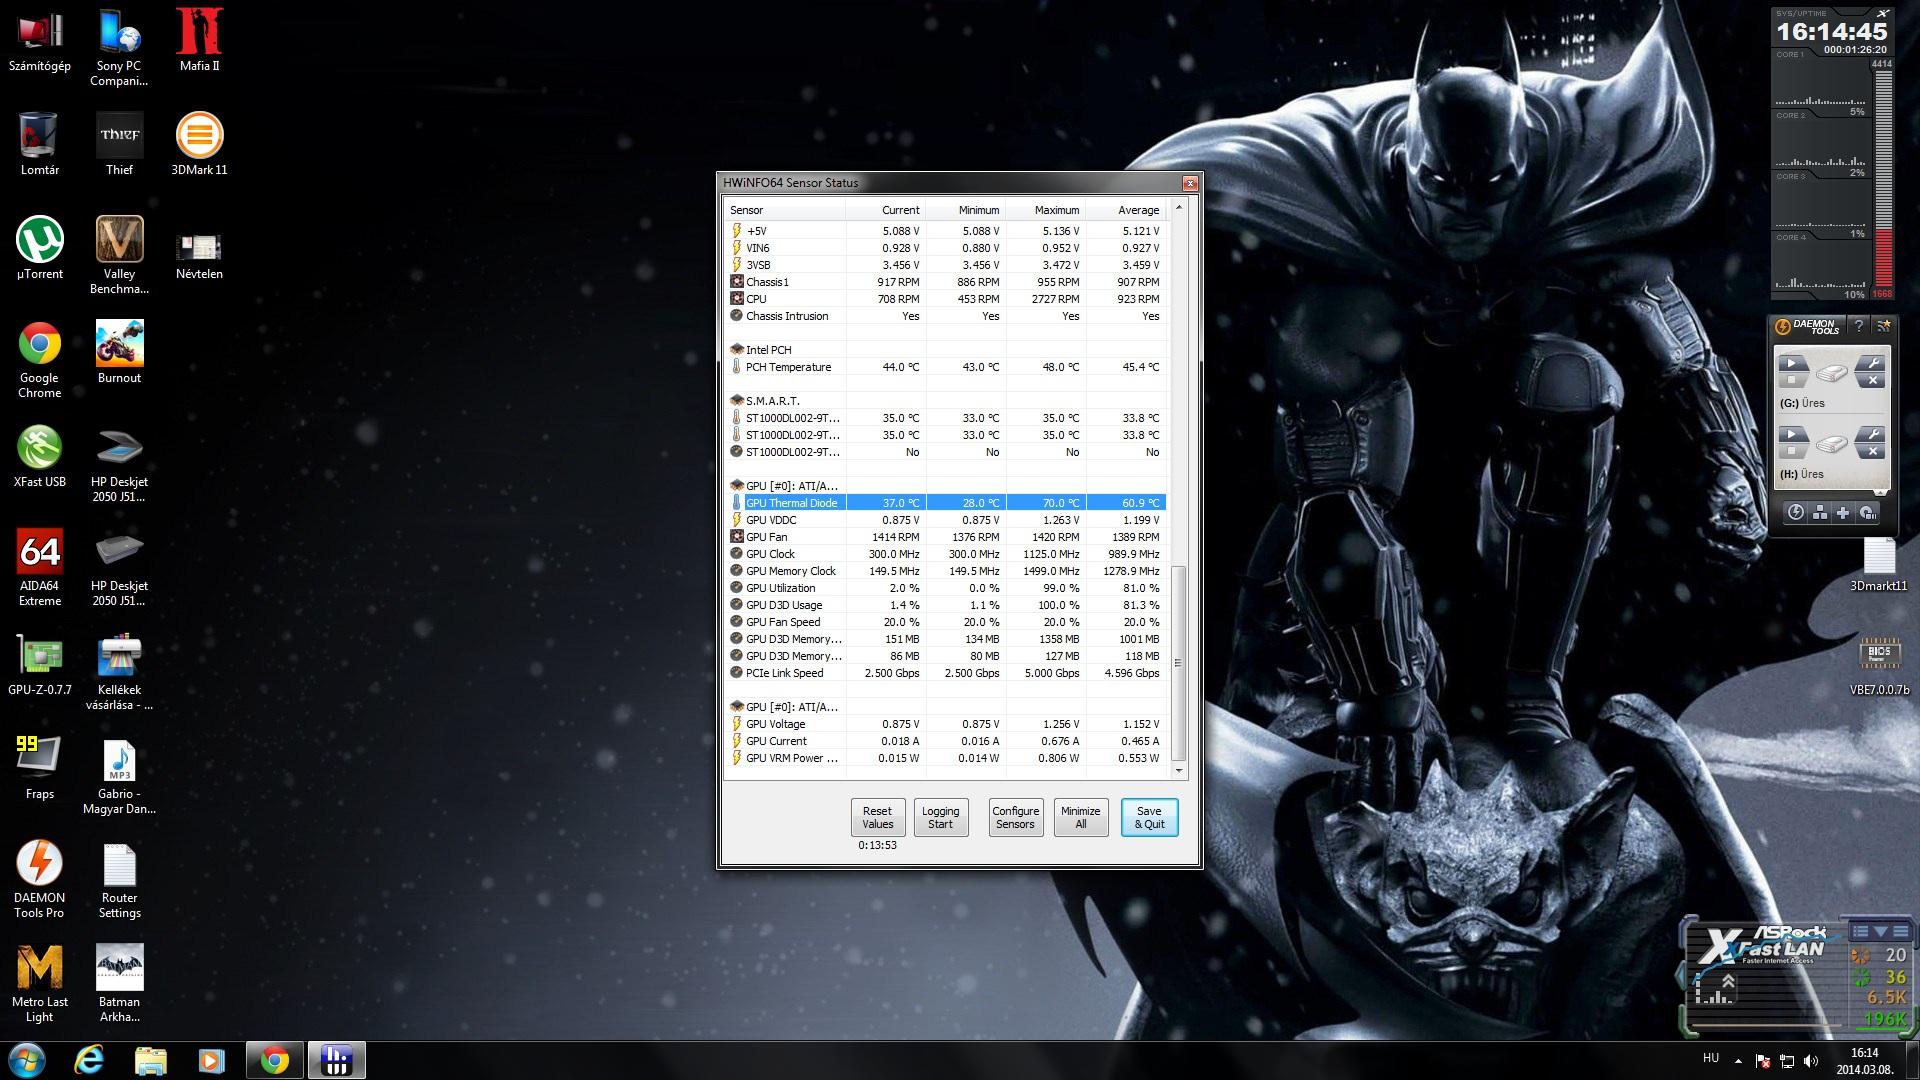Image resolution: width=1920 pixels, height=1080 pixels.
Task: Click the plus icon to add virtual drive
Action: 1843,513
